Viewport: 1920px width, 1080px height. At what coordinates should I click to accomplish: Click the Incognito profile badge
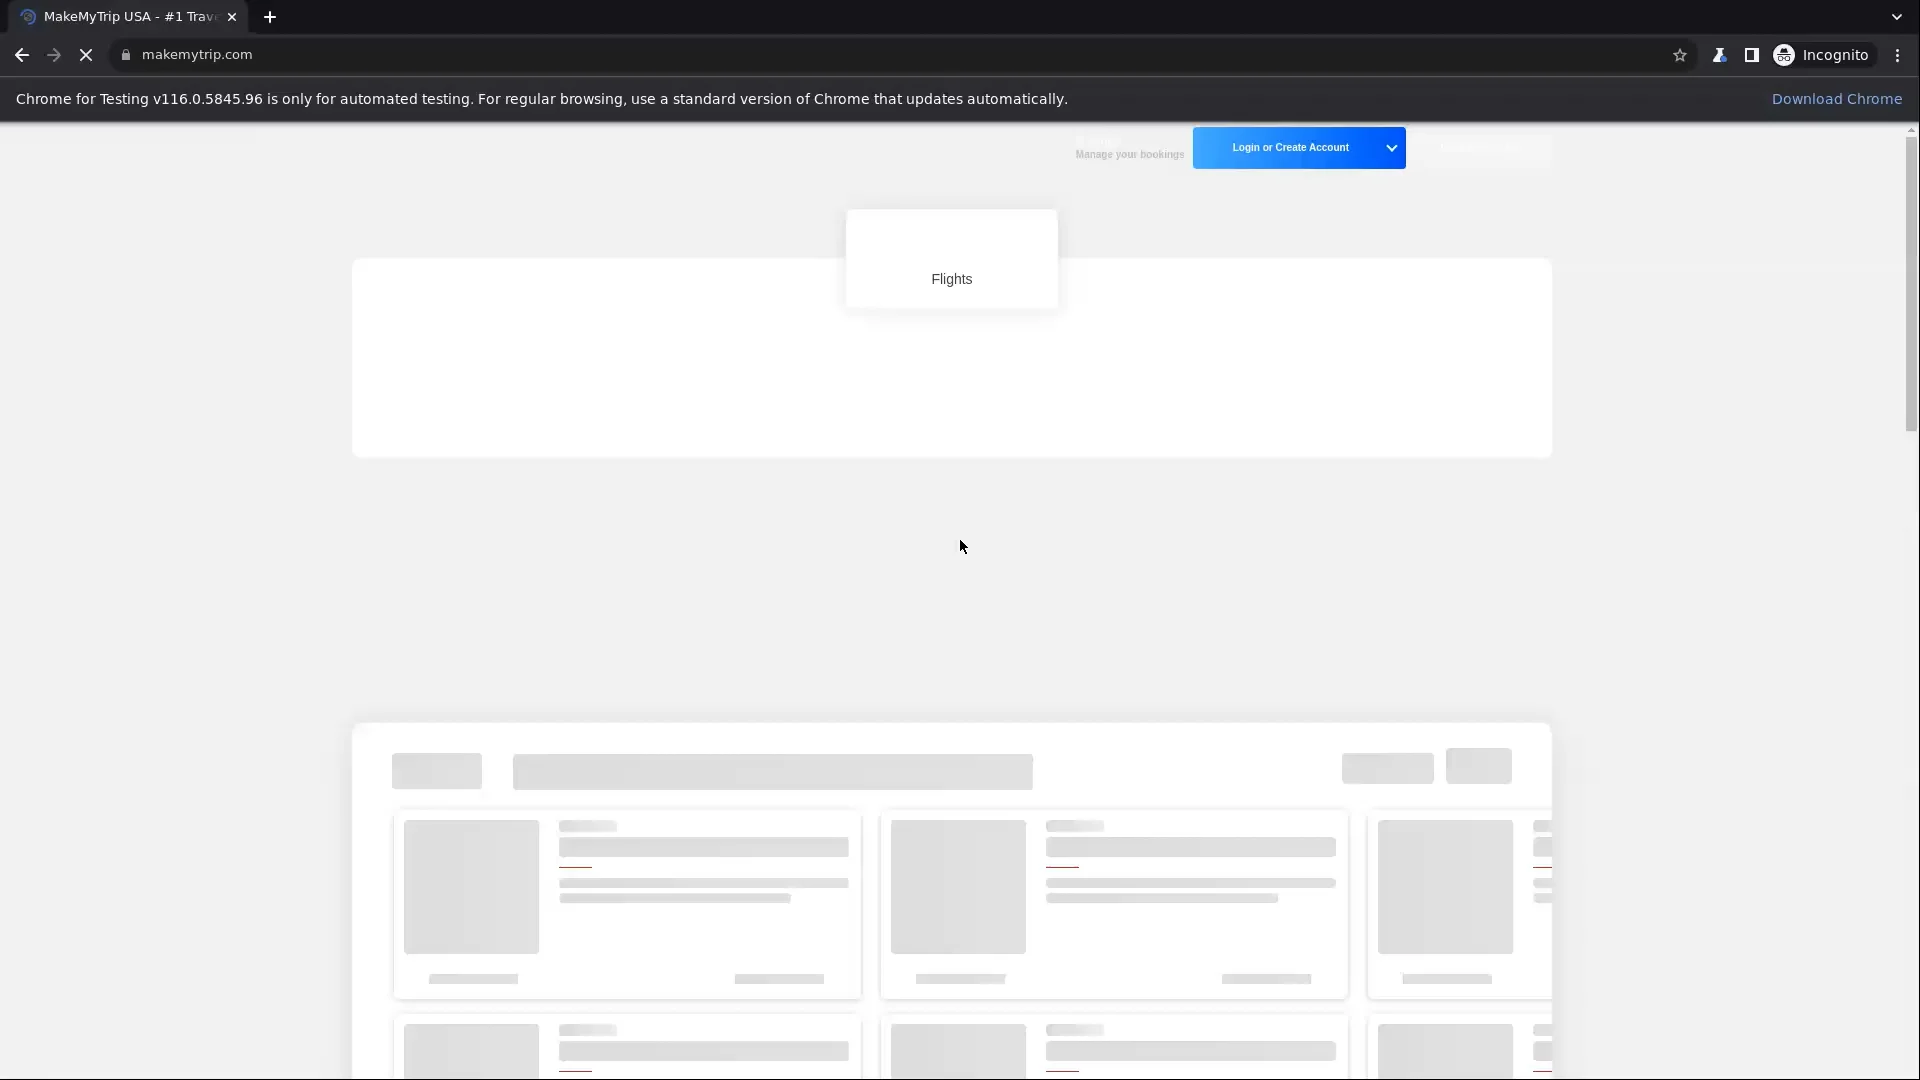[x=1822, y=55]
